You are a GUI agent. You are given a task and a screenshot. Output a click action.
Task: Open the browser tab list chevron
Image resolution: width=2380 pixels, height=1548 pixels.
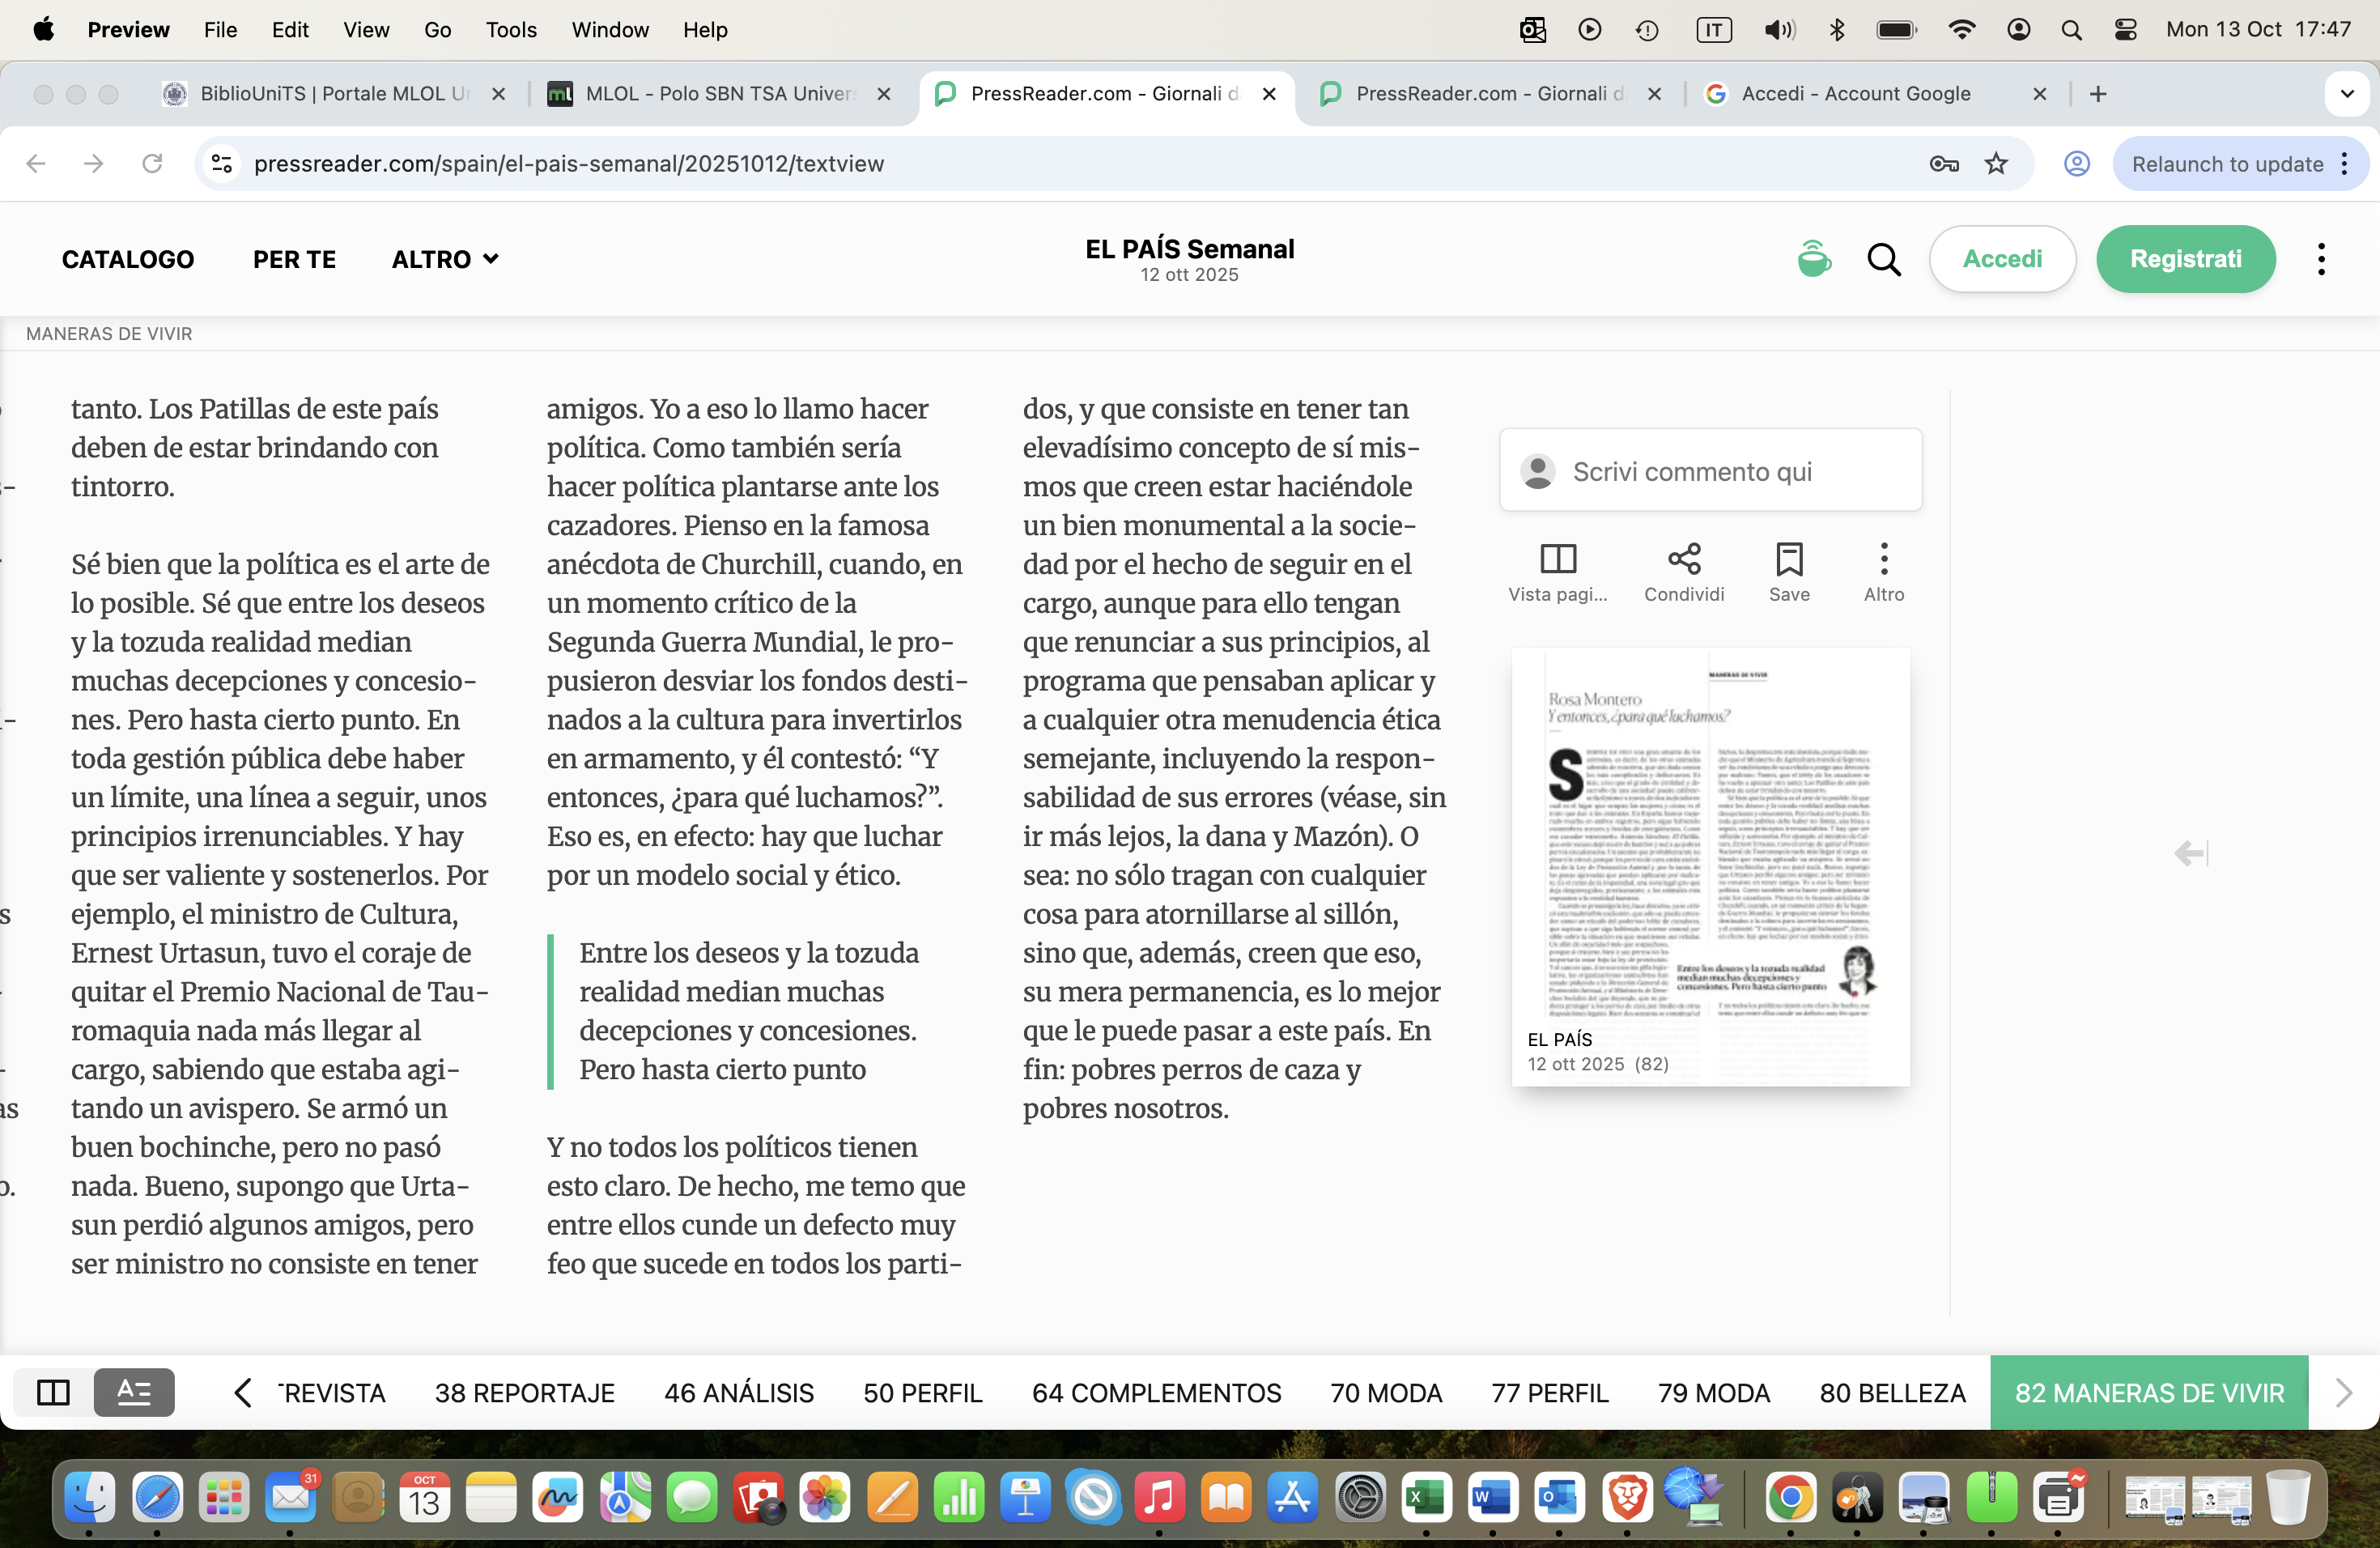[2346, 94]
